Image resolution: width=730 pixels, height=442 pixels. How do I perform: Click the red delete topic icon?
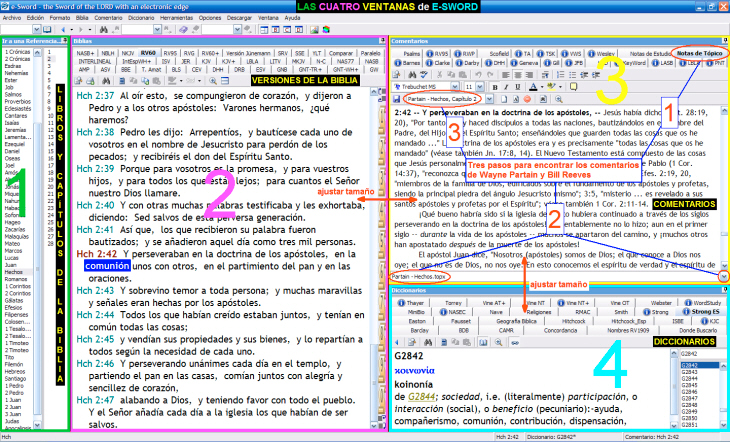(x=527, y=99)
